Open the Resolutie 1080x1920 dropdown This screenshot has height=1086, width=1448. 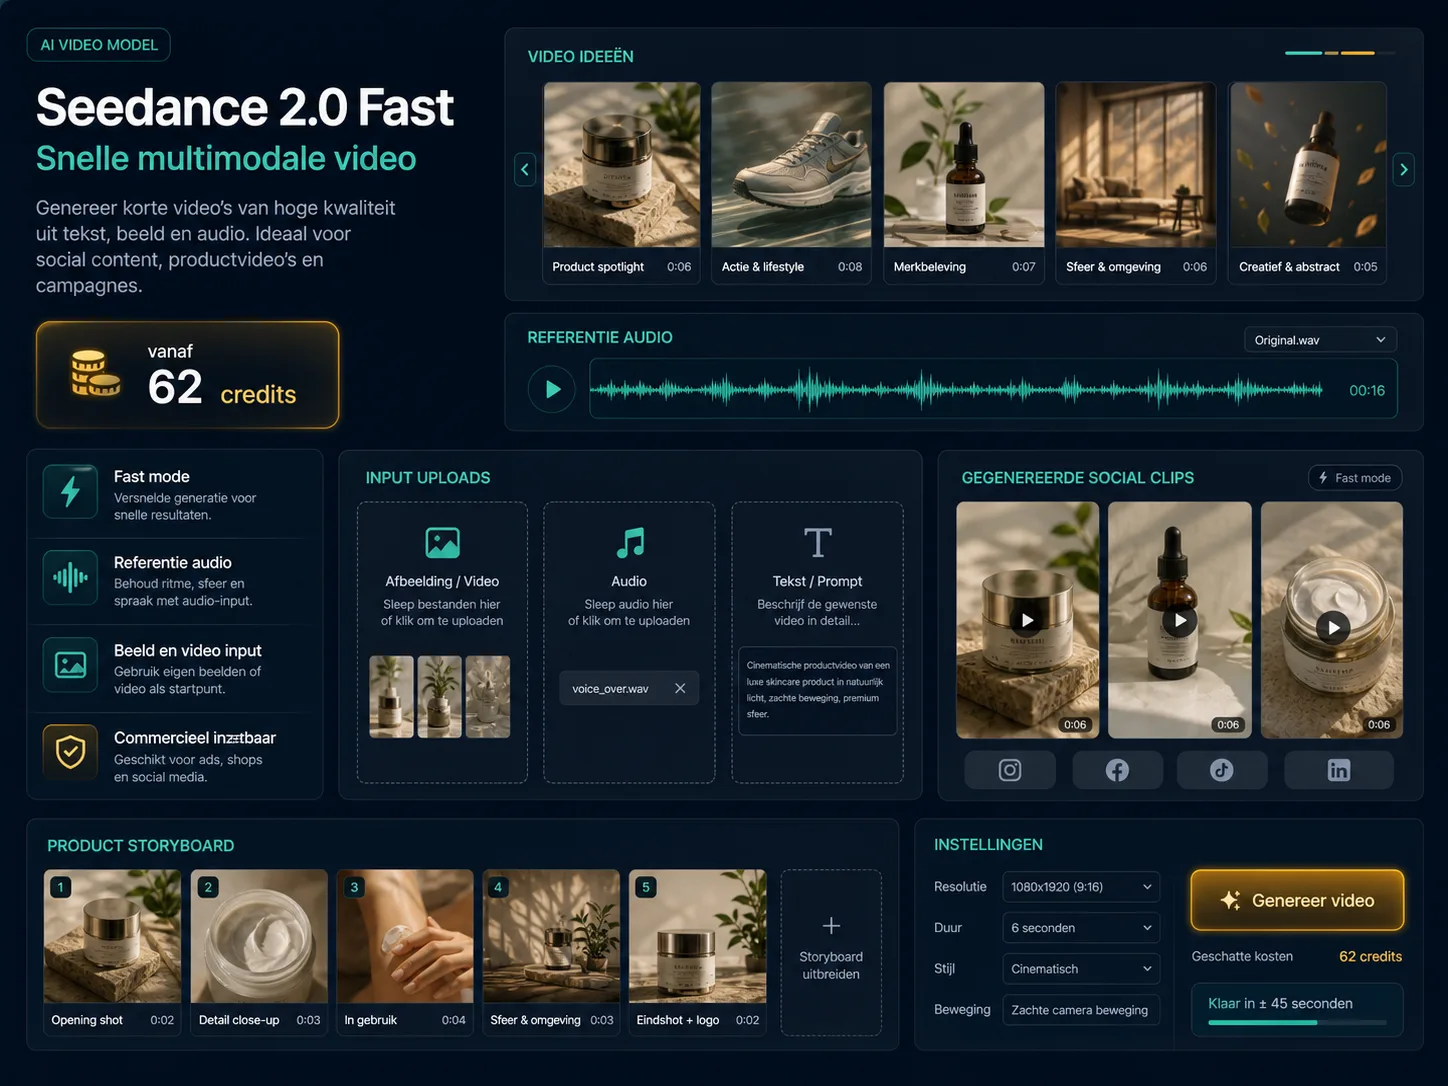pos(1081,887)
